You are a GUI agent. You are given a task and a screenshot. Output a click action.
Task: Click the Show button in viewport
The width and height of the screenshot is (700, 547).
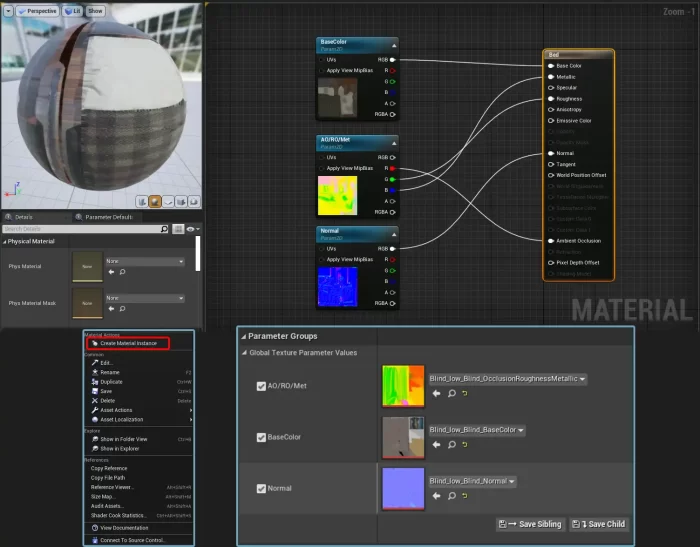pyautogui.click(x=95, y=11)
